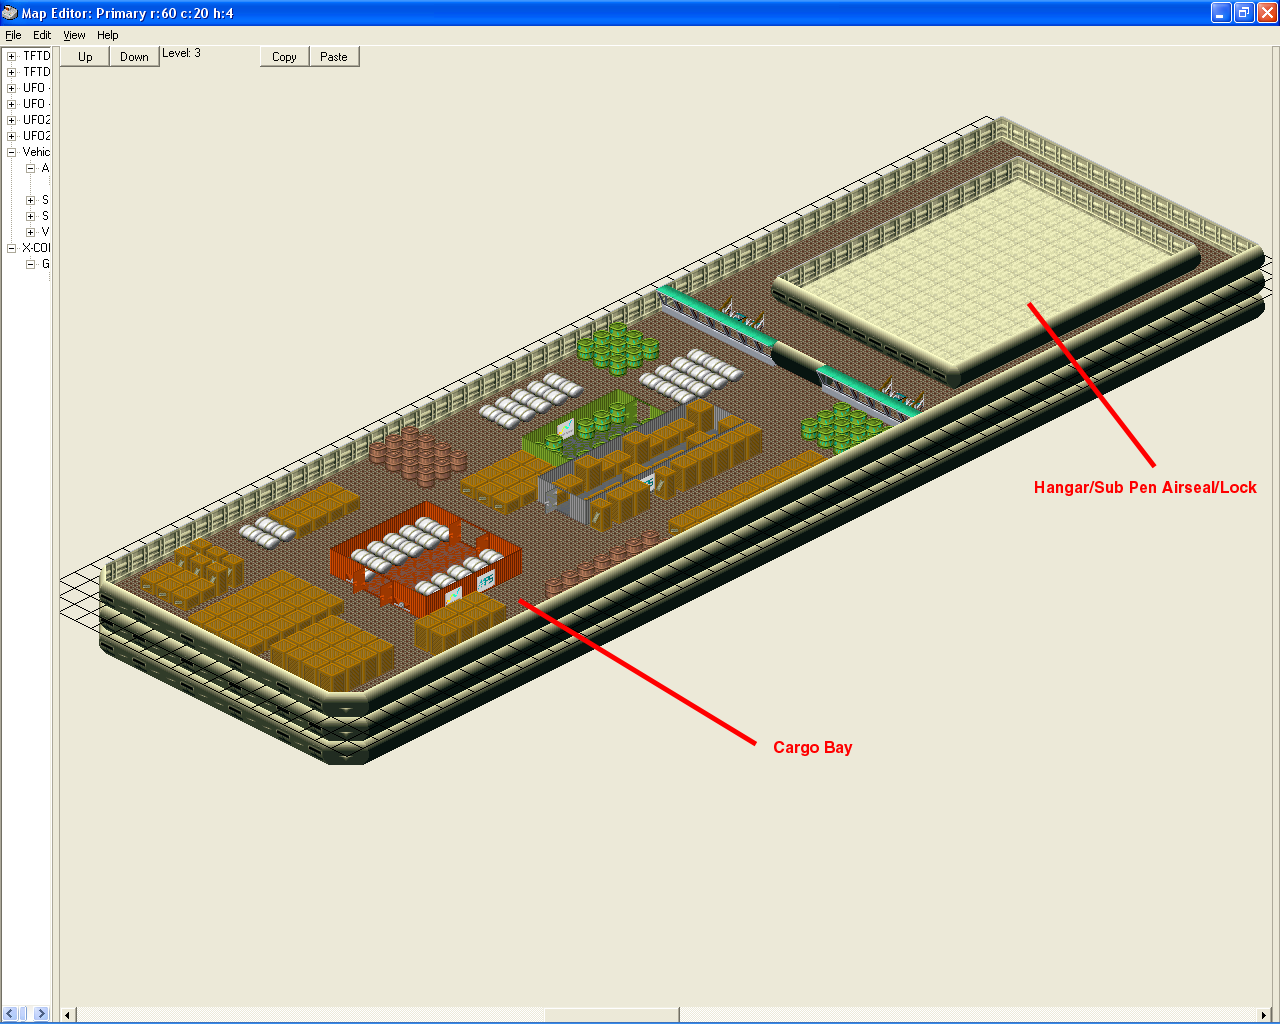Select the G item under X-COI
The image size is (1280, 1024).
[45, 264]
